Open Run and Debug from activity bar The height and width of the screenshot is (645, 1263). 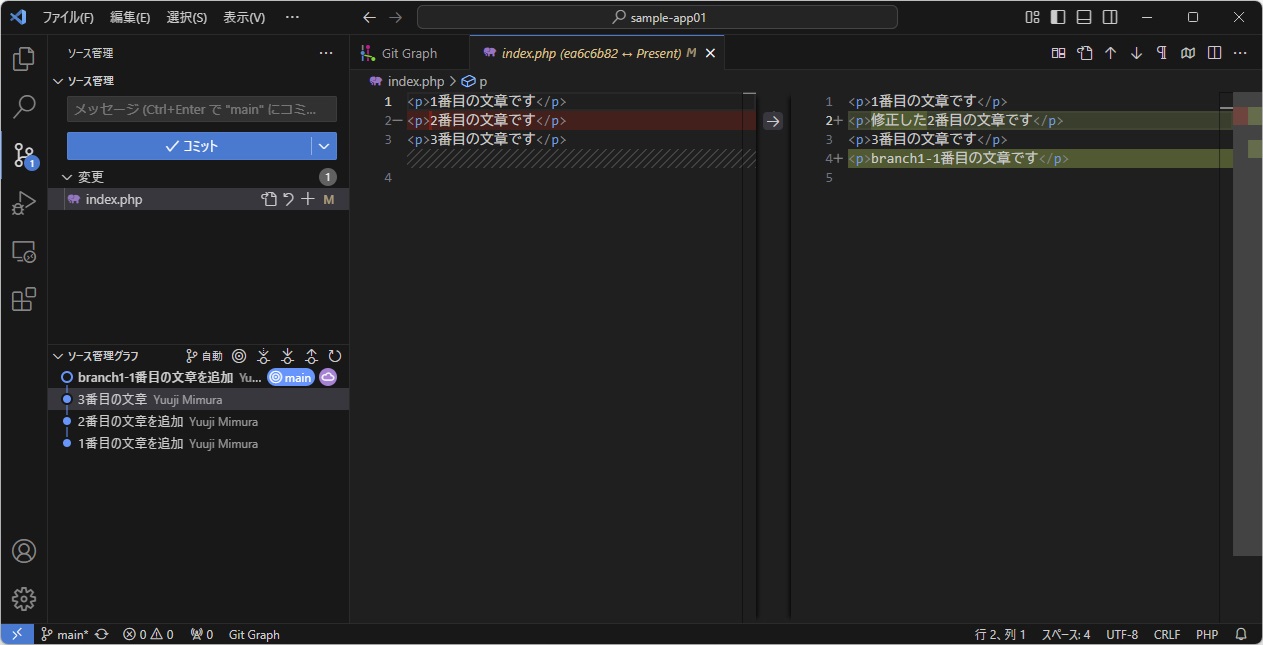point(23,202)
